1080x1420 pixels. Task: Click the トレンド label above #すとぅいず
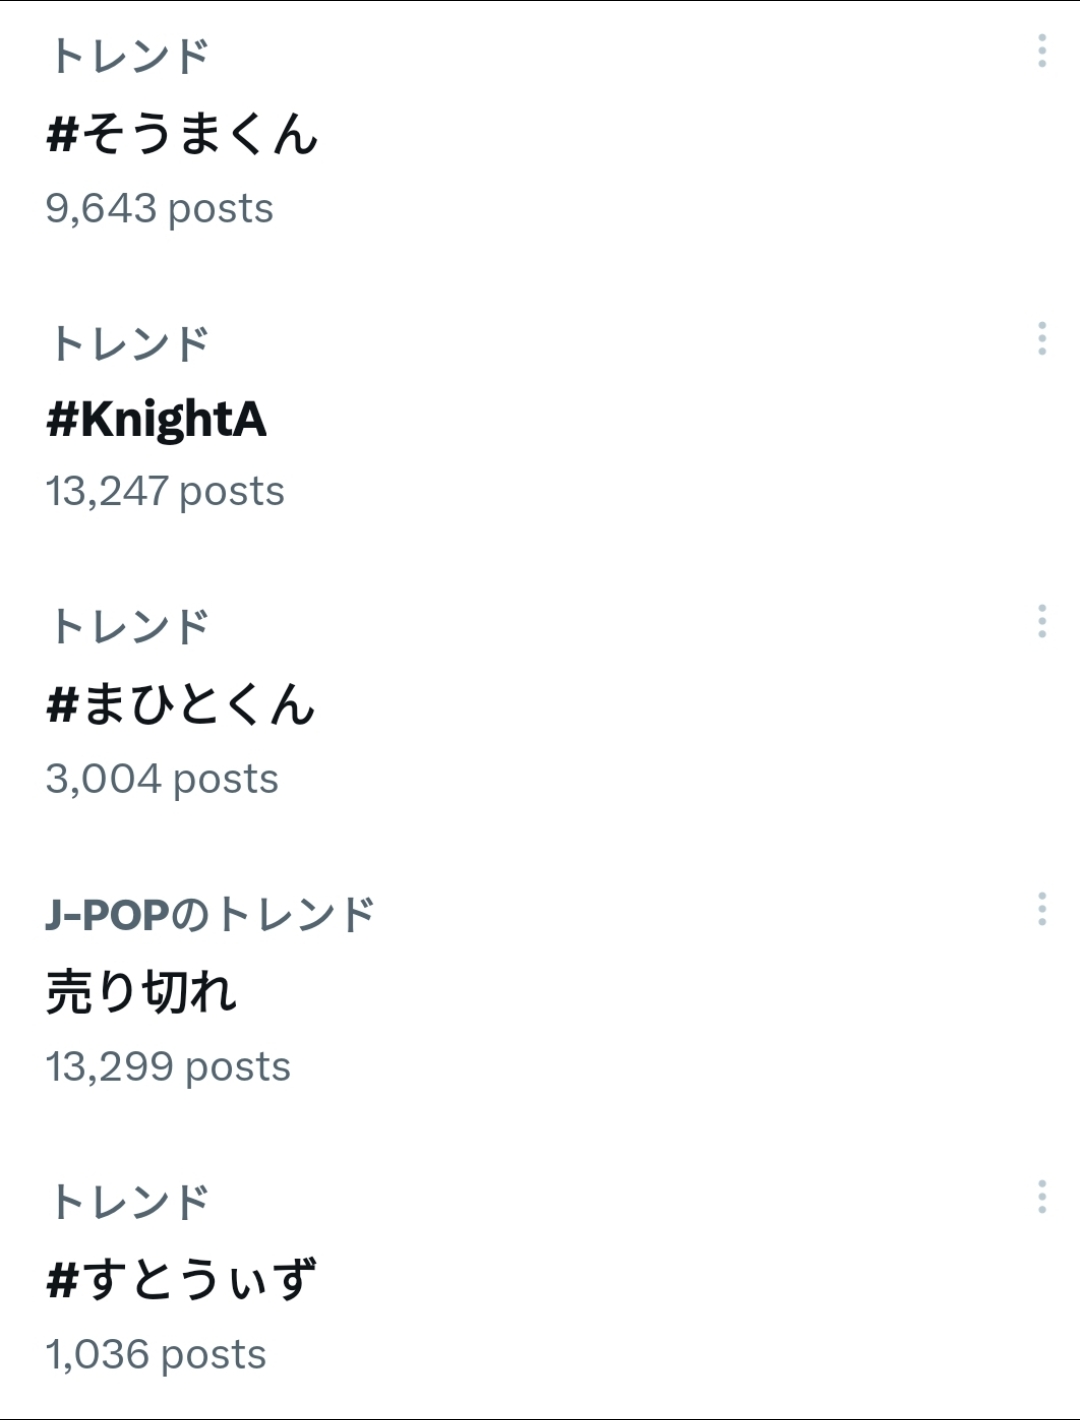130,1202
